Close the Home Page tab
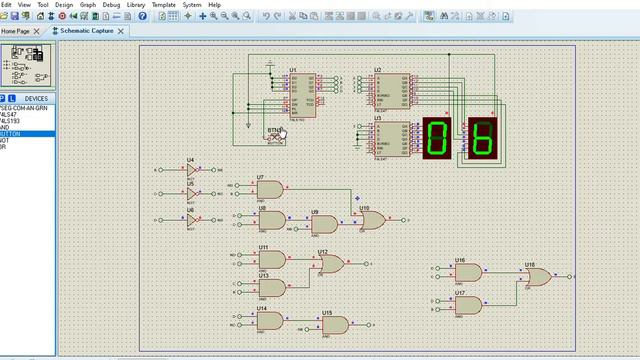Viewport: 640px width, 360px height. click(x=37, y=31)
